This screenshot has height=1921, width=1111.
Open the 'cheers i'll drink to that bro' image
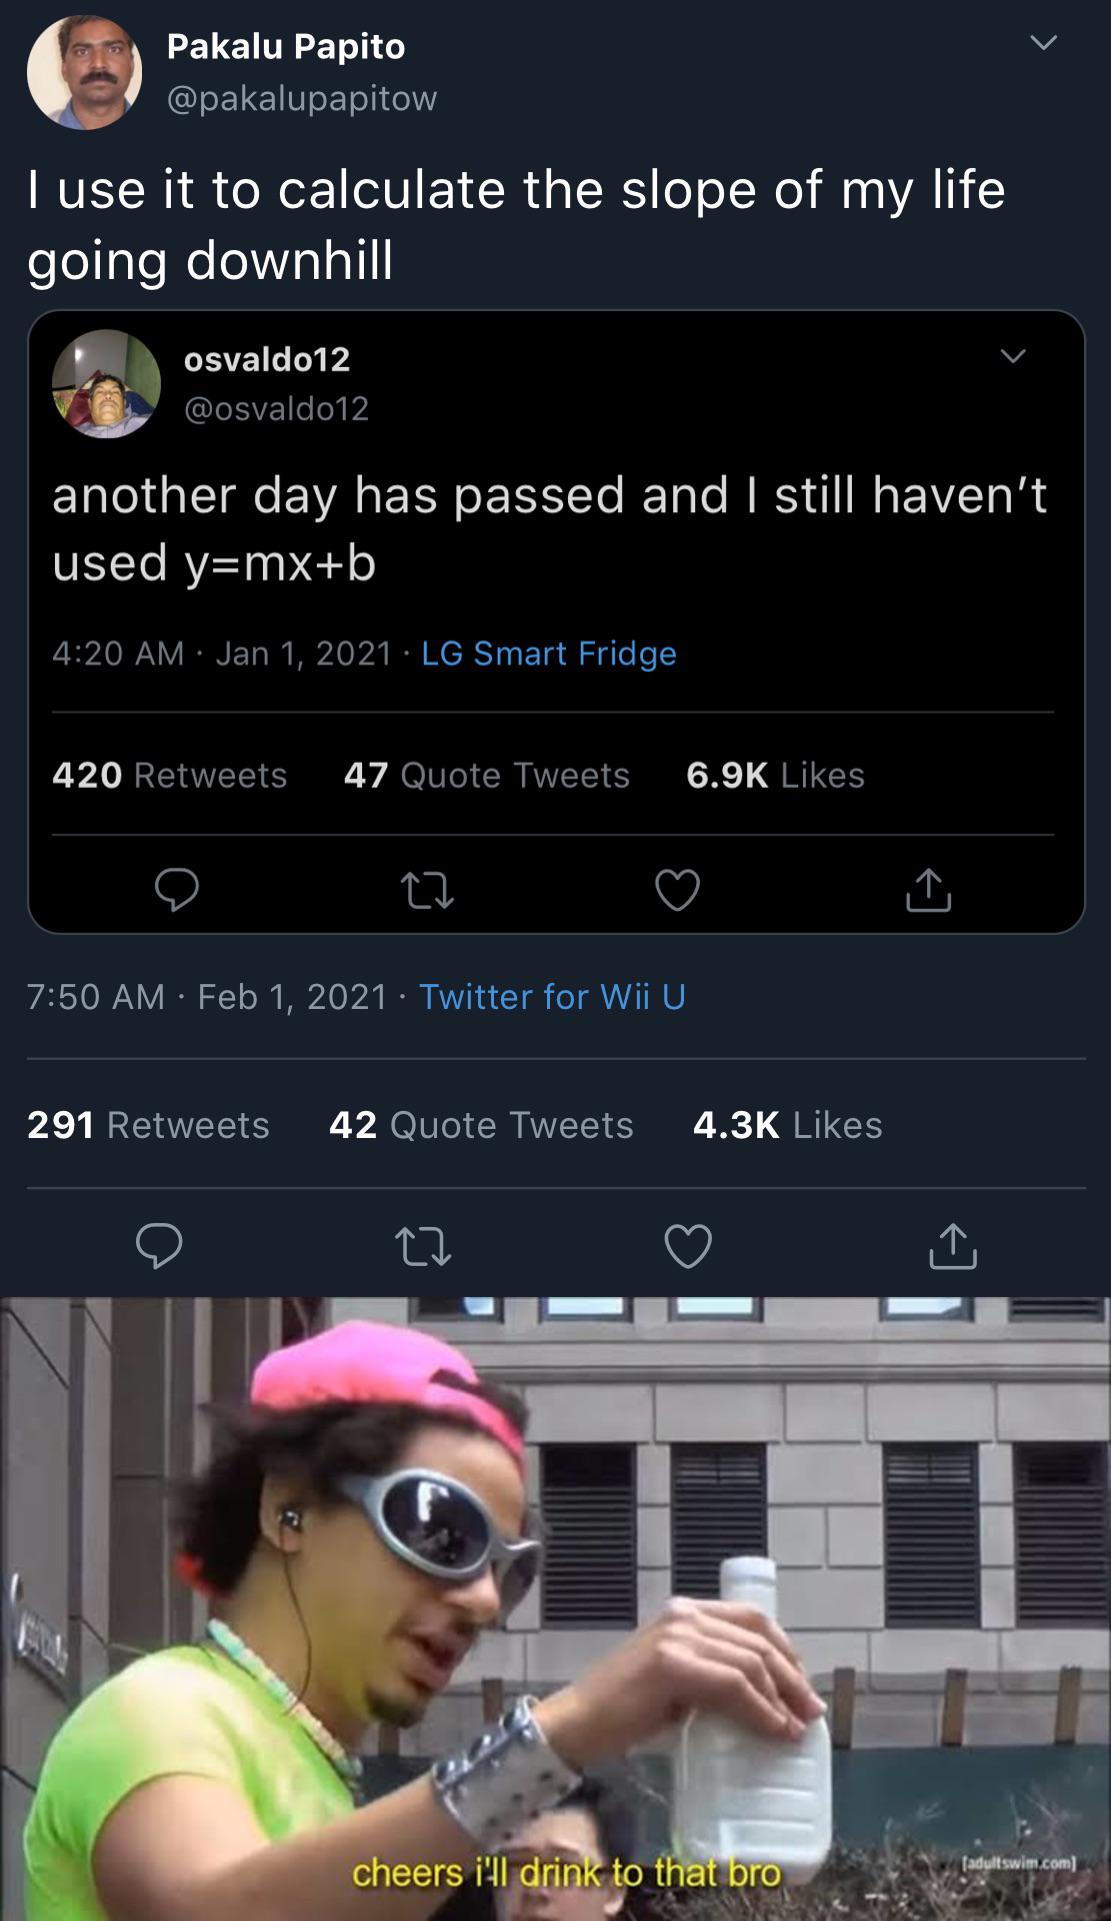point(555,1608)
